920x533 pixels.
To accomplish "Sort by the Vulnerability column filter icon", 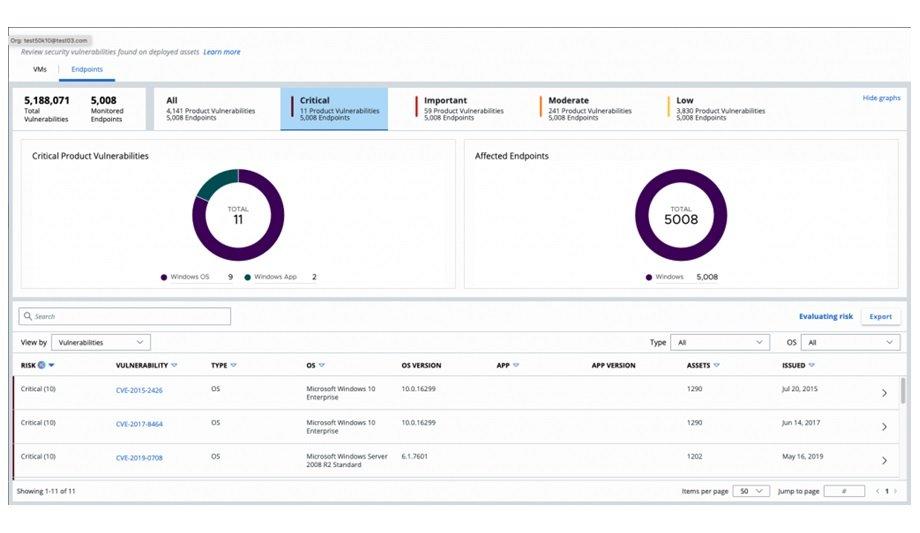I will [x=174, y=366].
